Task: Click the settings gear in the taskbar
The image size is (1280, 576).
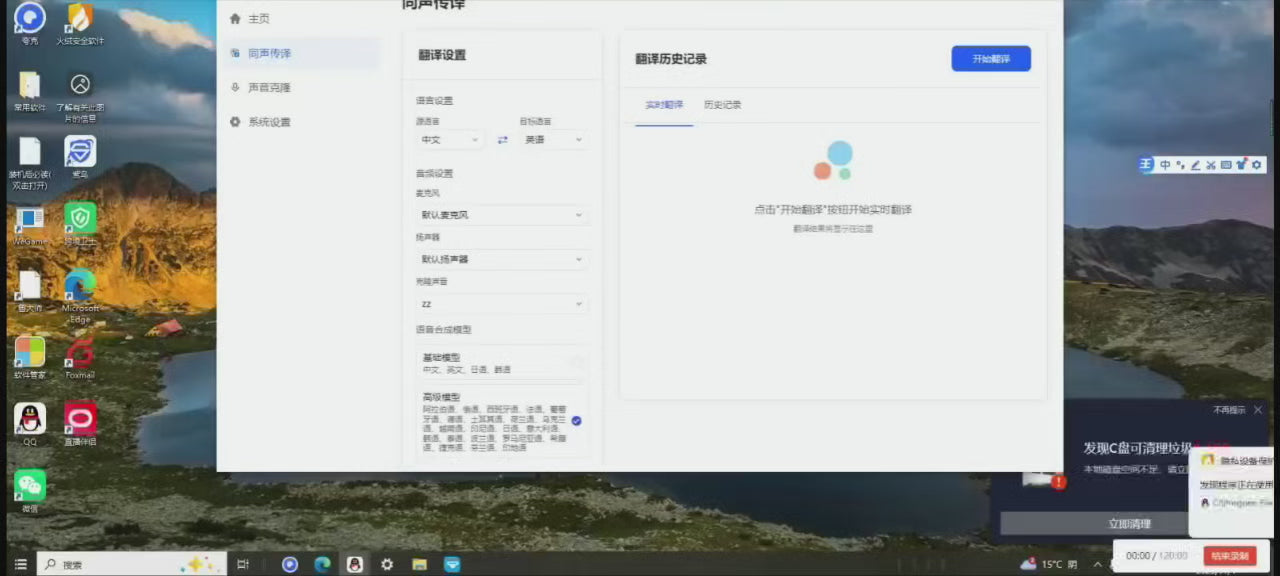Action: click(387, 564)
